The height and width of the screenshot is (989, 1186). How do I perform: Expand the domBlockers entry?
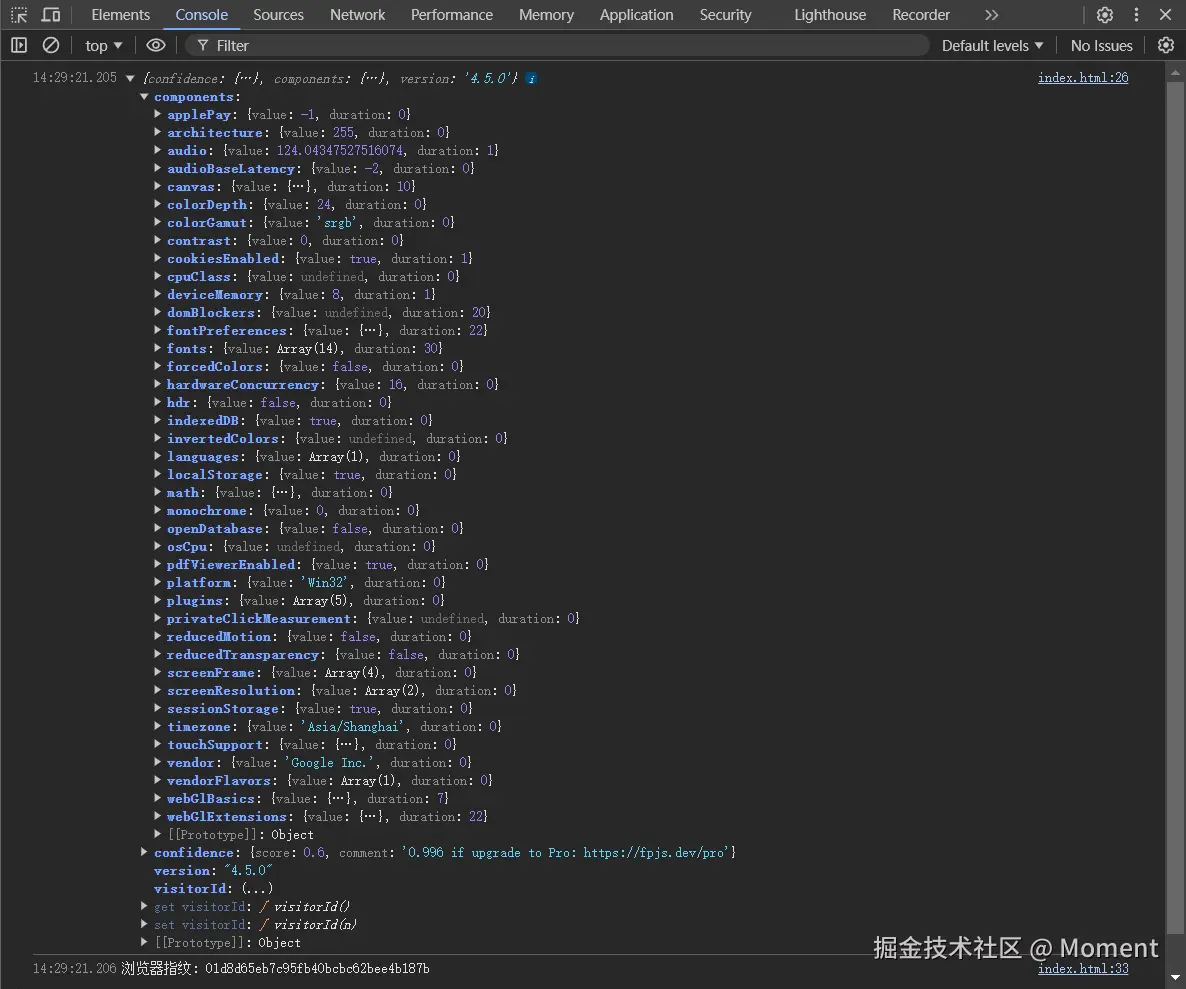tap(157, 312)
